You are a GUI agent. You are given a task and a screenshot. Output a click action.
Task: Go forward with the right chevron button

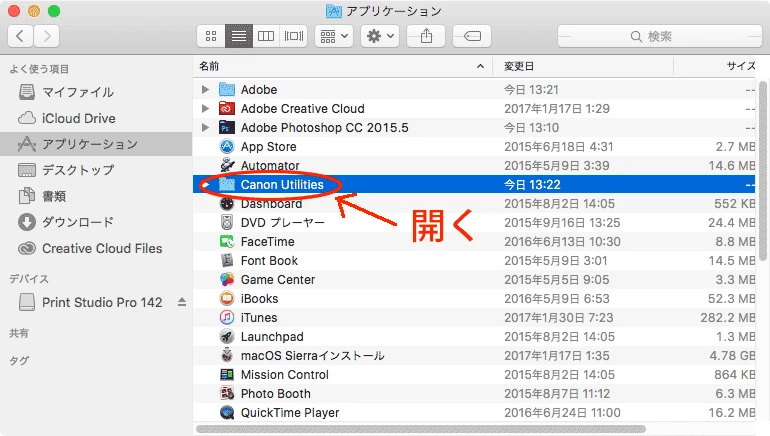(47, 36)
